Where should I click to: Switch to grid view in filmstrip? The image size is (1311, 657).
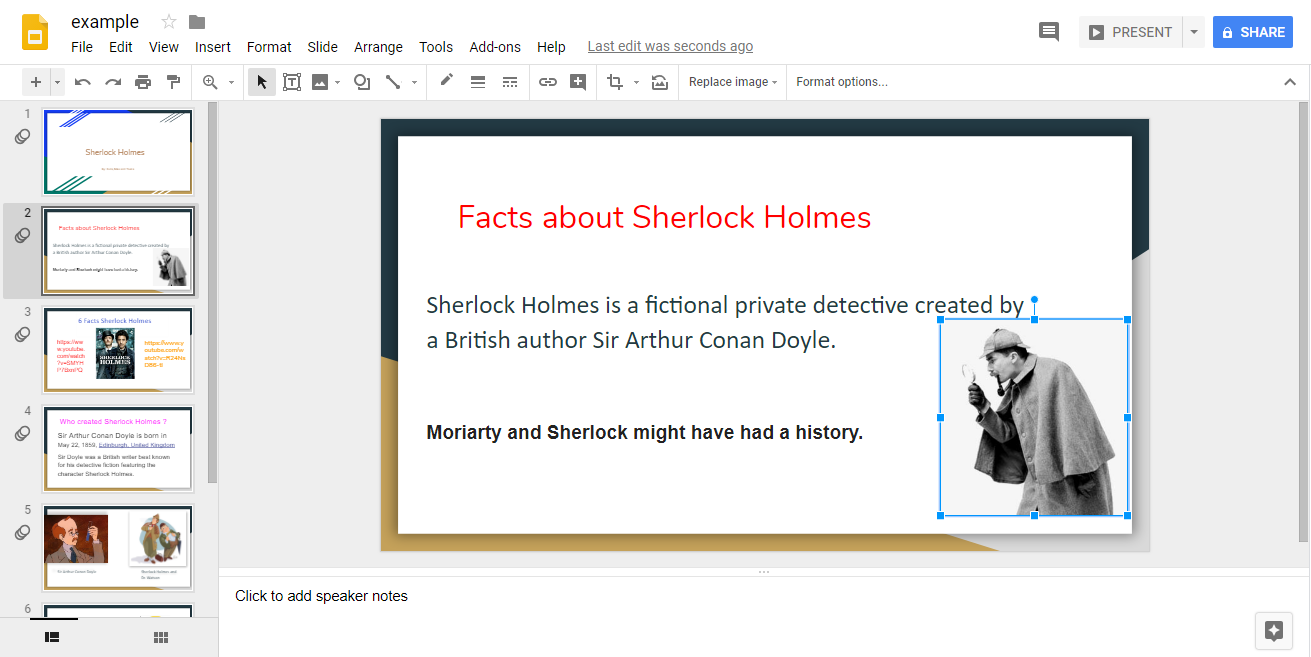point(160,637)
